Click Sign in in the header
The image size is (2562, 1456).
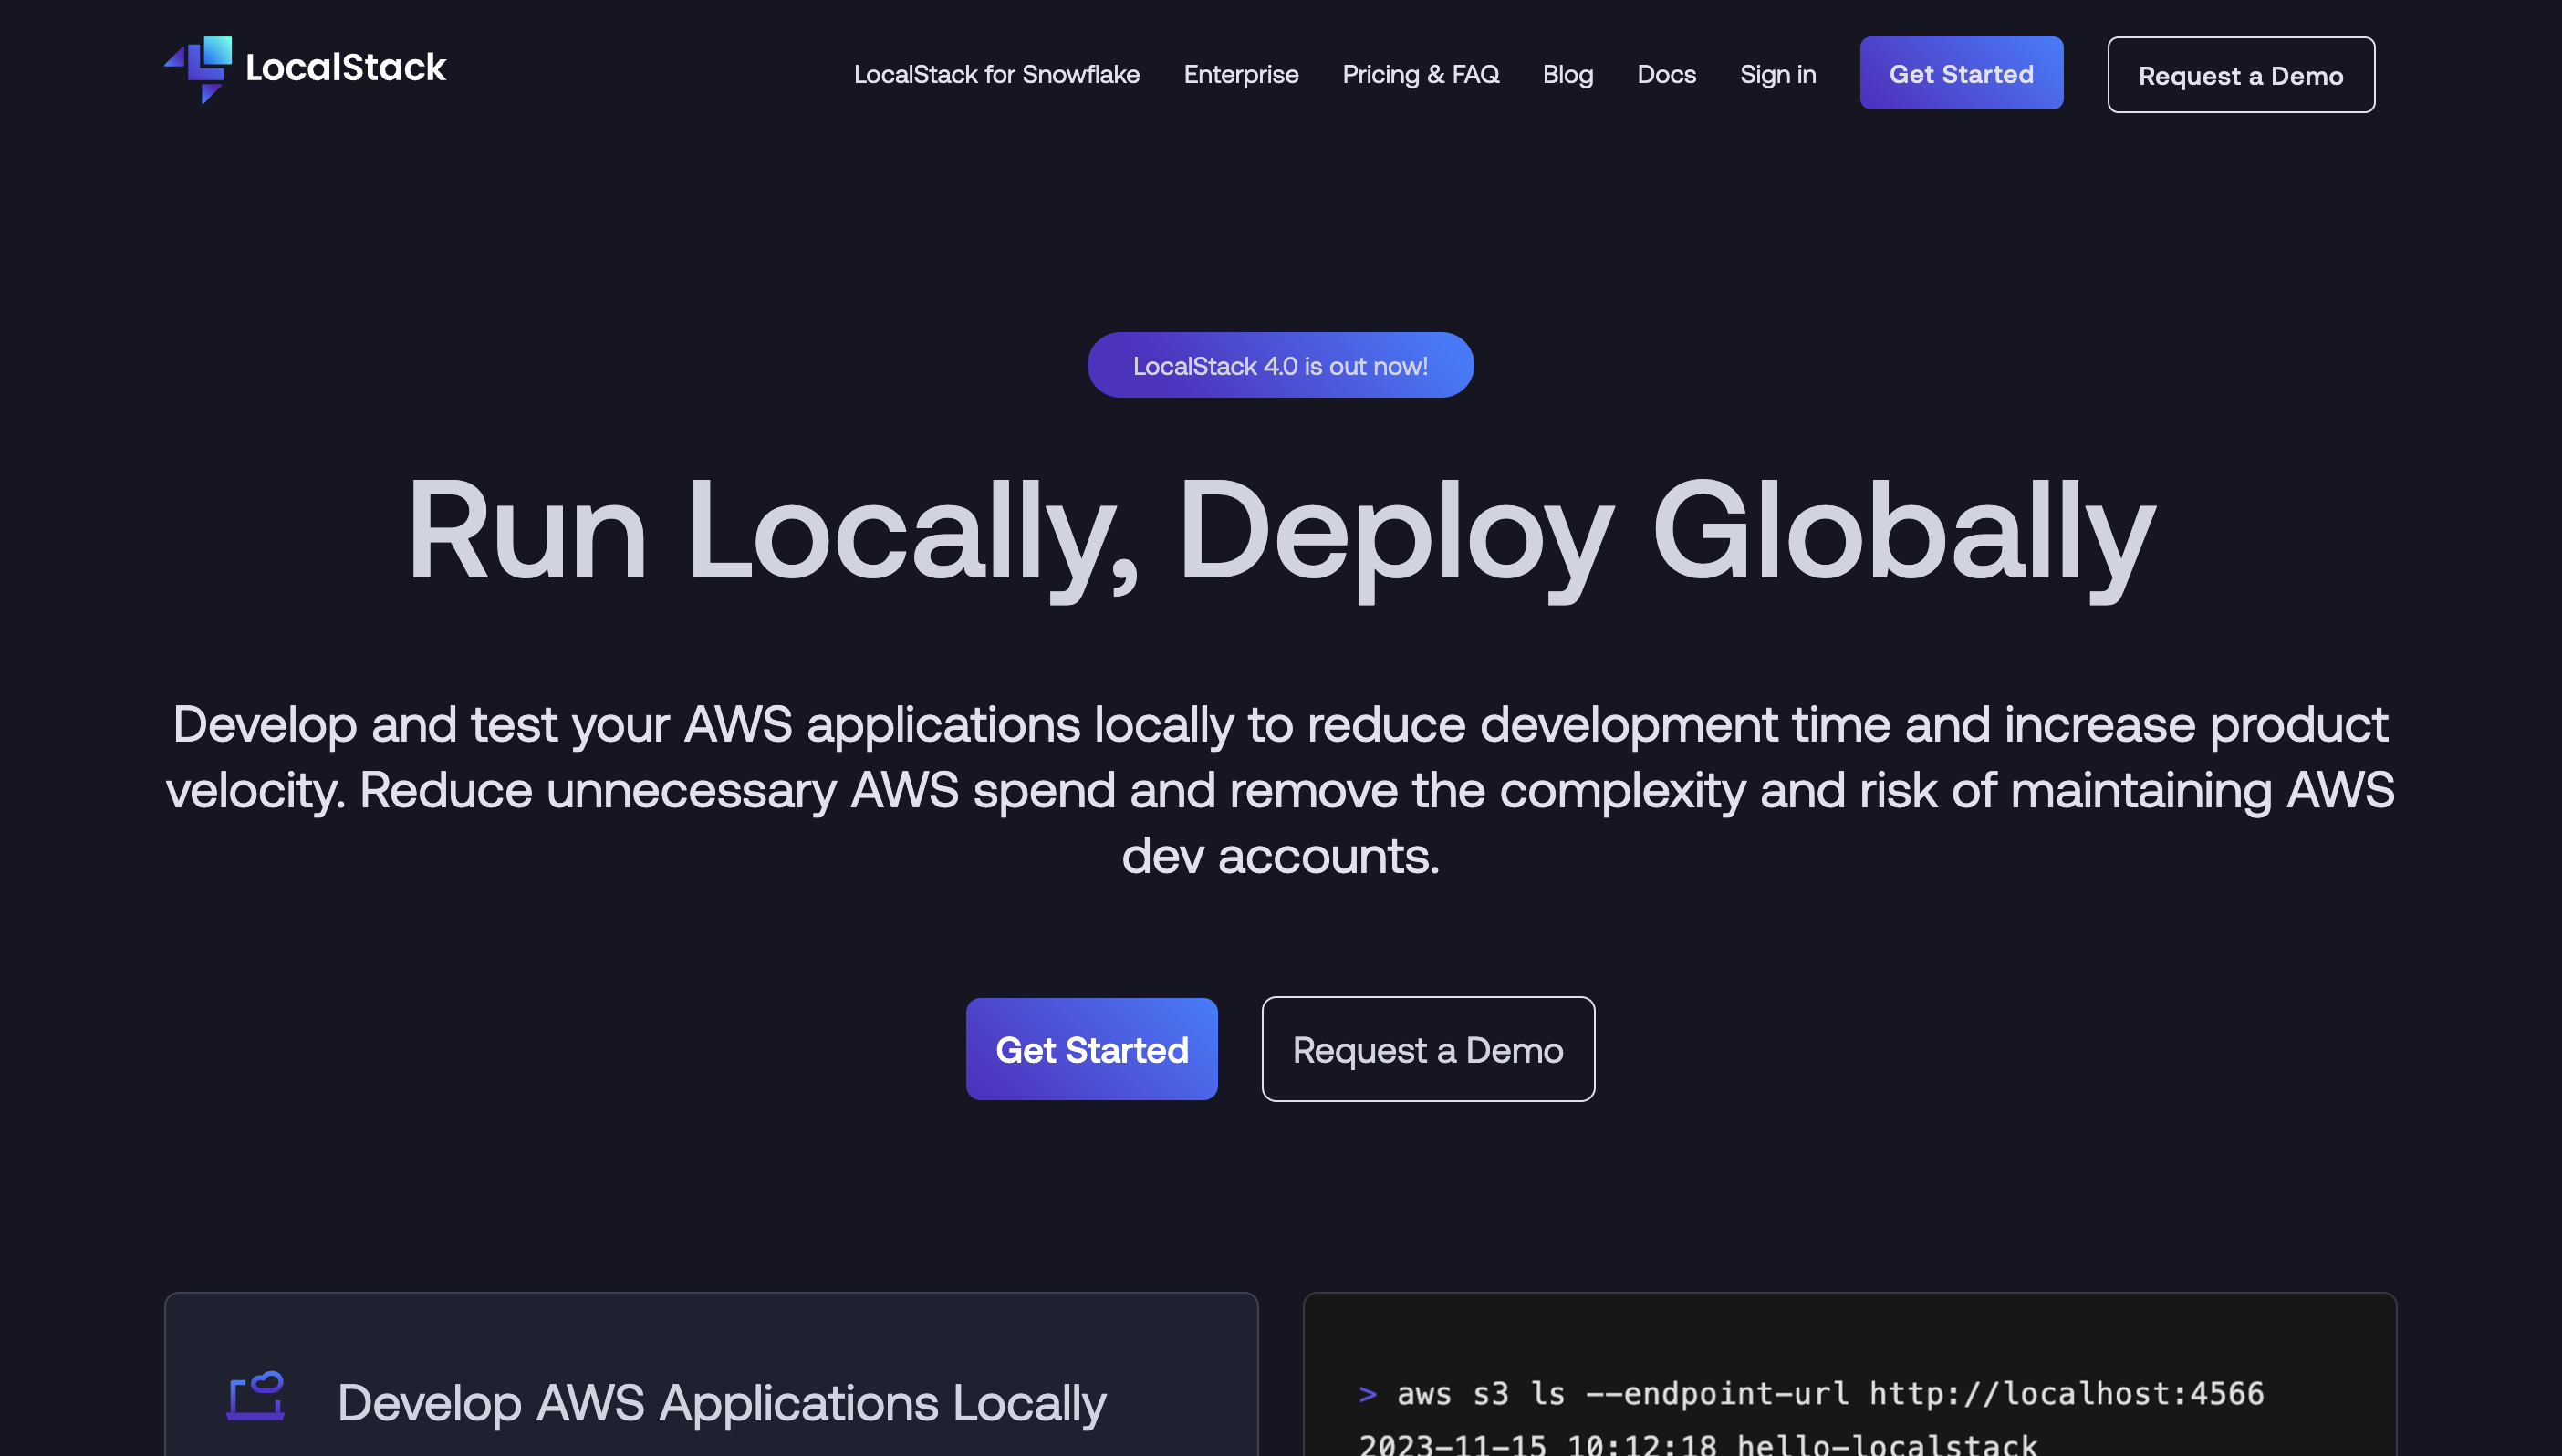pyautogui.click(x=1777, y=74)
